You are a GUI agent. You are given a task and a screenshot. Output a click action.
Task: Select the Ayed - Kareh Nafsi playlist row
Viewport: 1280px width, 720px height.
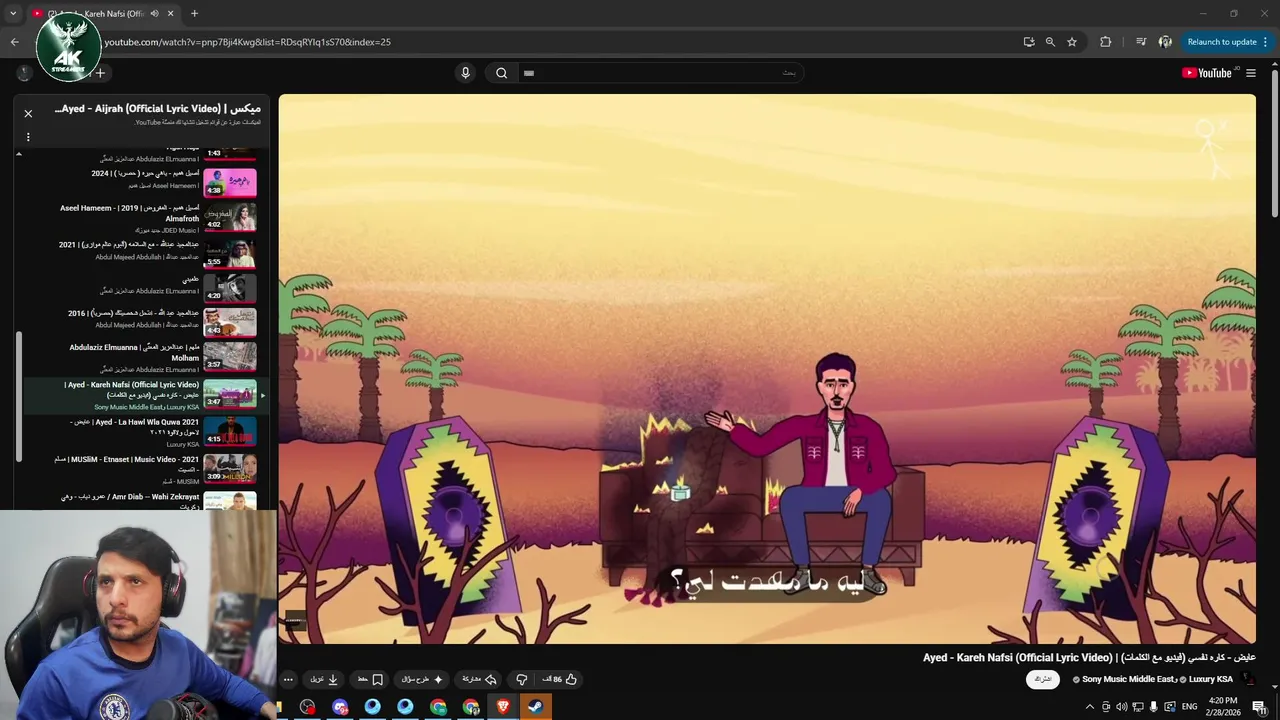(145, 395)
